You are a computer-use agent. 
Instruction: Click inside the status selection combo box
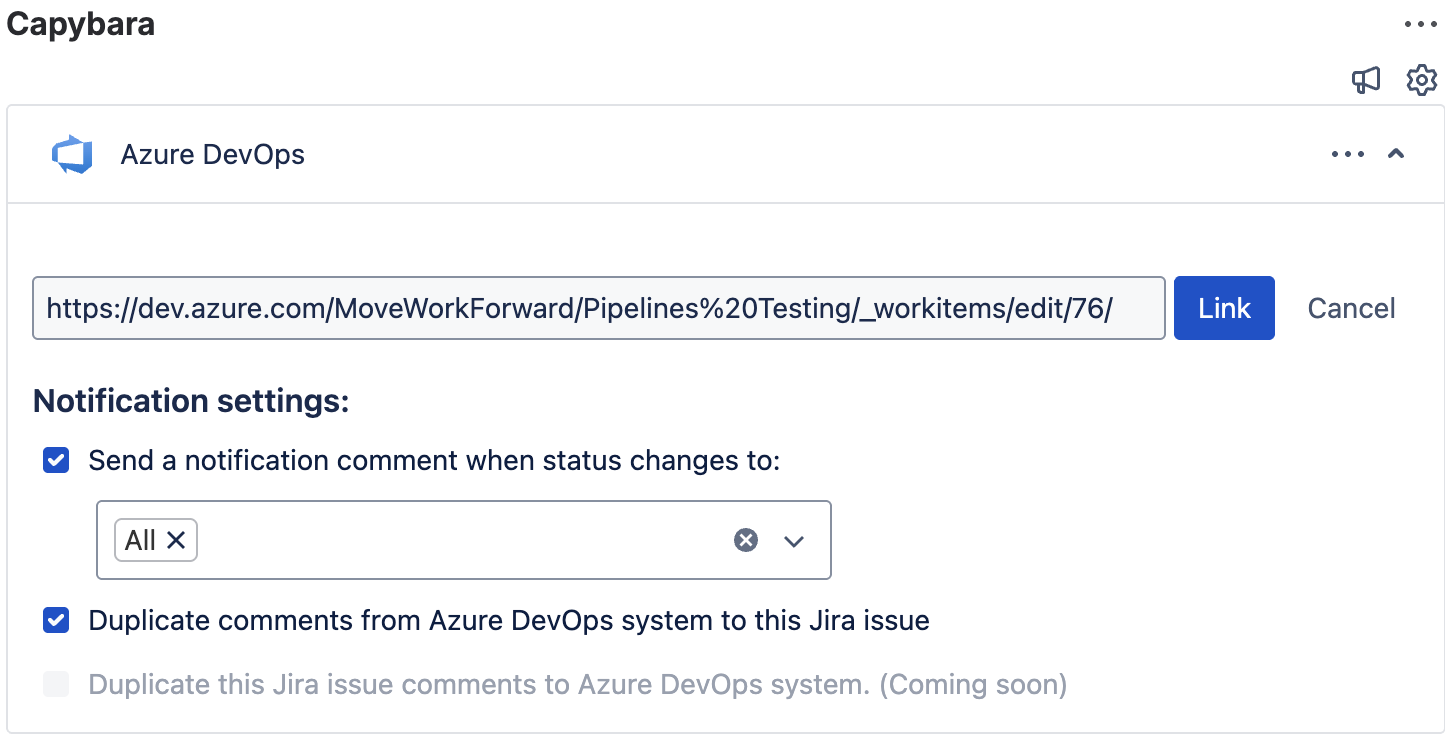[460, 540]
